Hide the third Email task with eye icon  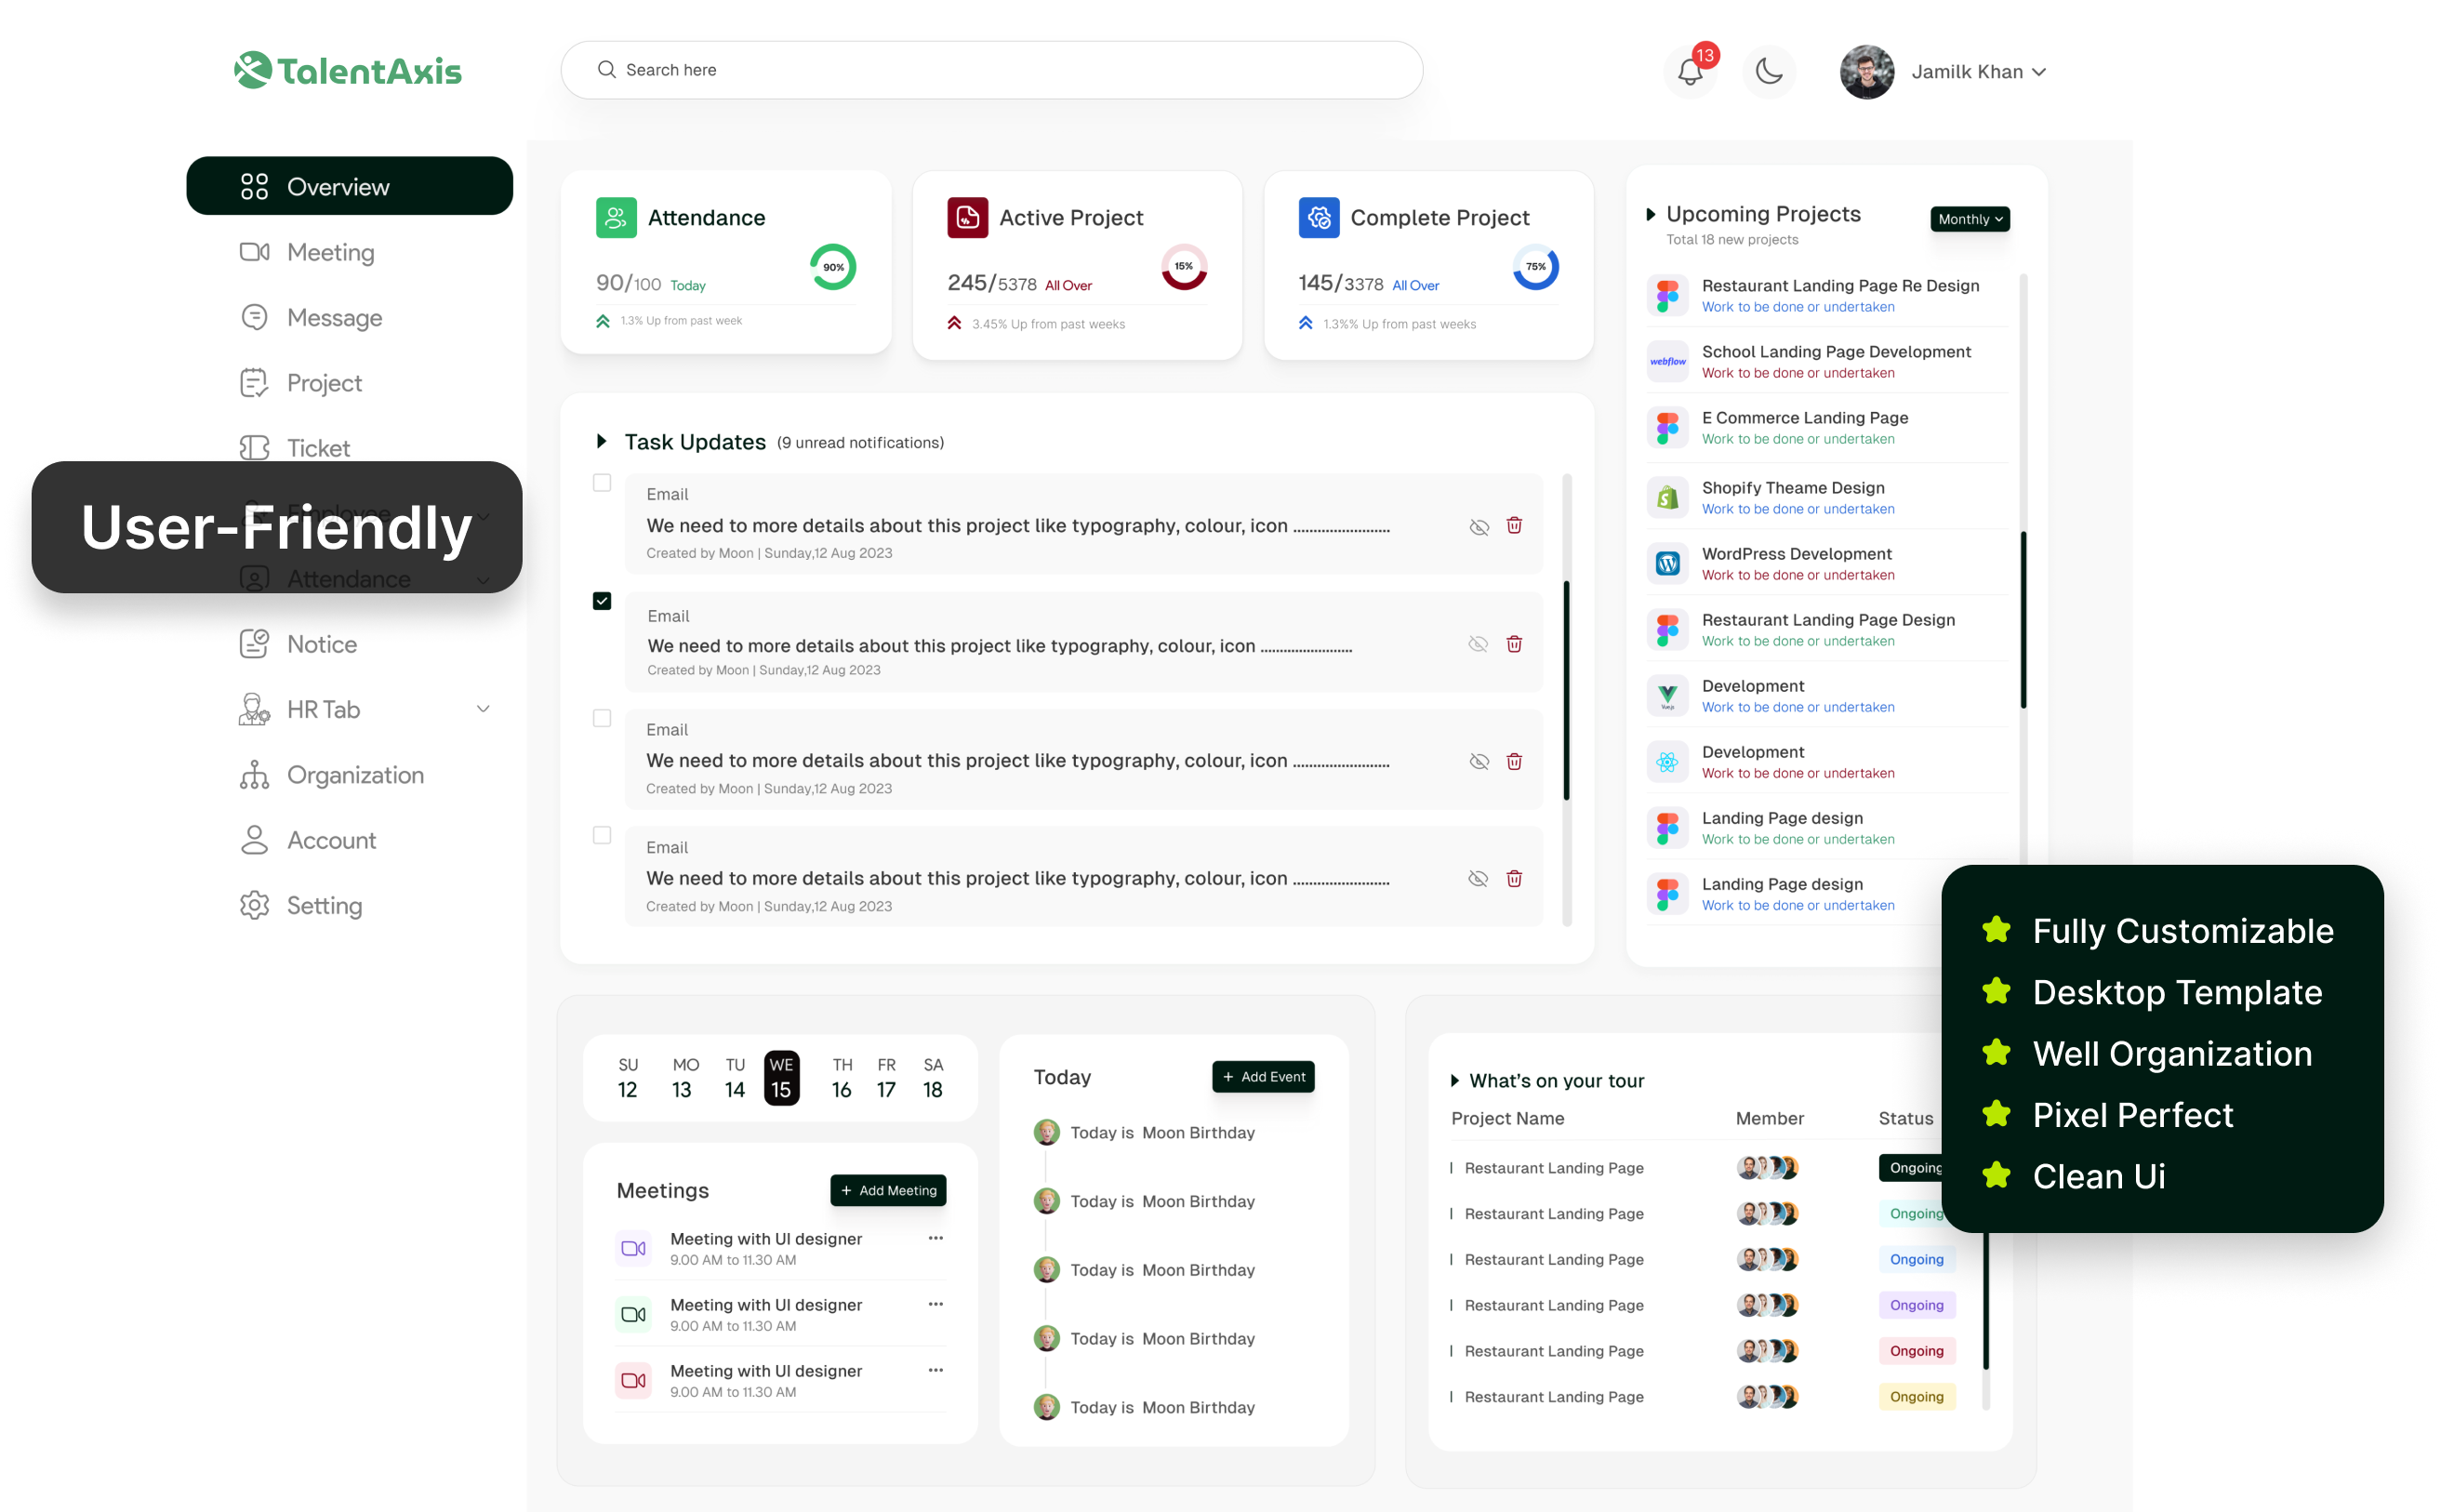point(1479,762)
